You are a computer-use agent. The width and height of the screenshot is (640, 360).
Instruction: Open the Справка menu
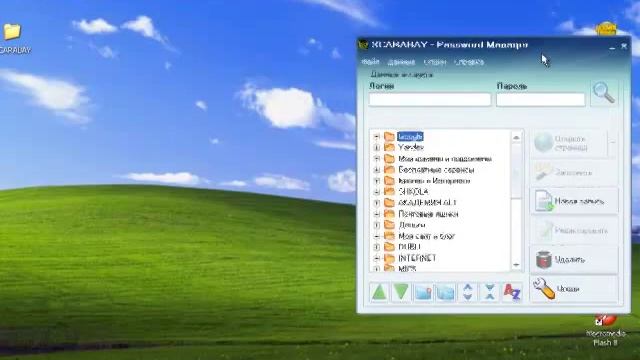point(469,62)
